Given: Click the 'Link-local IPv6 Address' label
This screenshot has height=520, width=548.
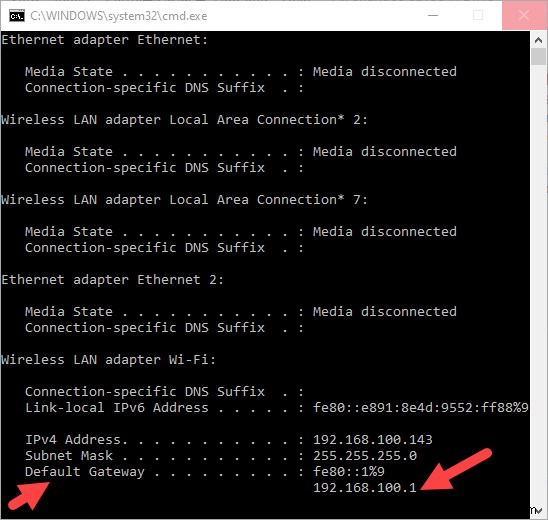Looking at the screenshot, I should (x=116, y=408).
